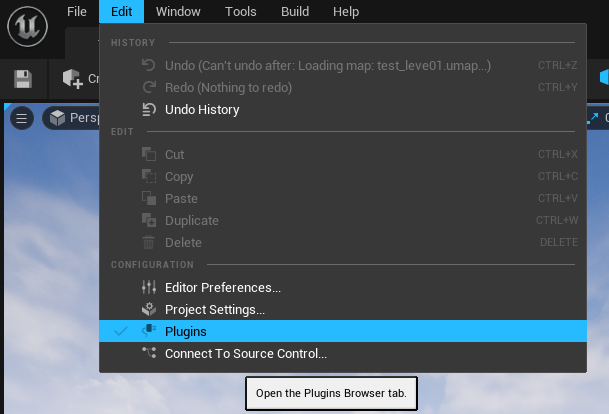609x414 pixels.
Task: Choose Editor Preferences... from menu
Action: click(x=222, y=288)
